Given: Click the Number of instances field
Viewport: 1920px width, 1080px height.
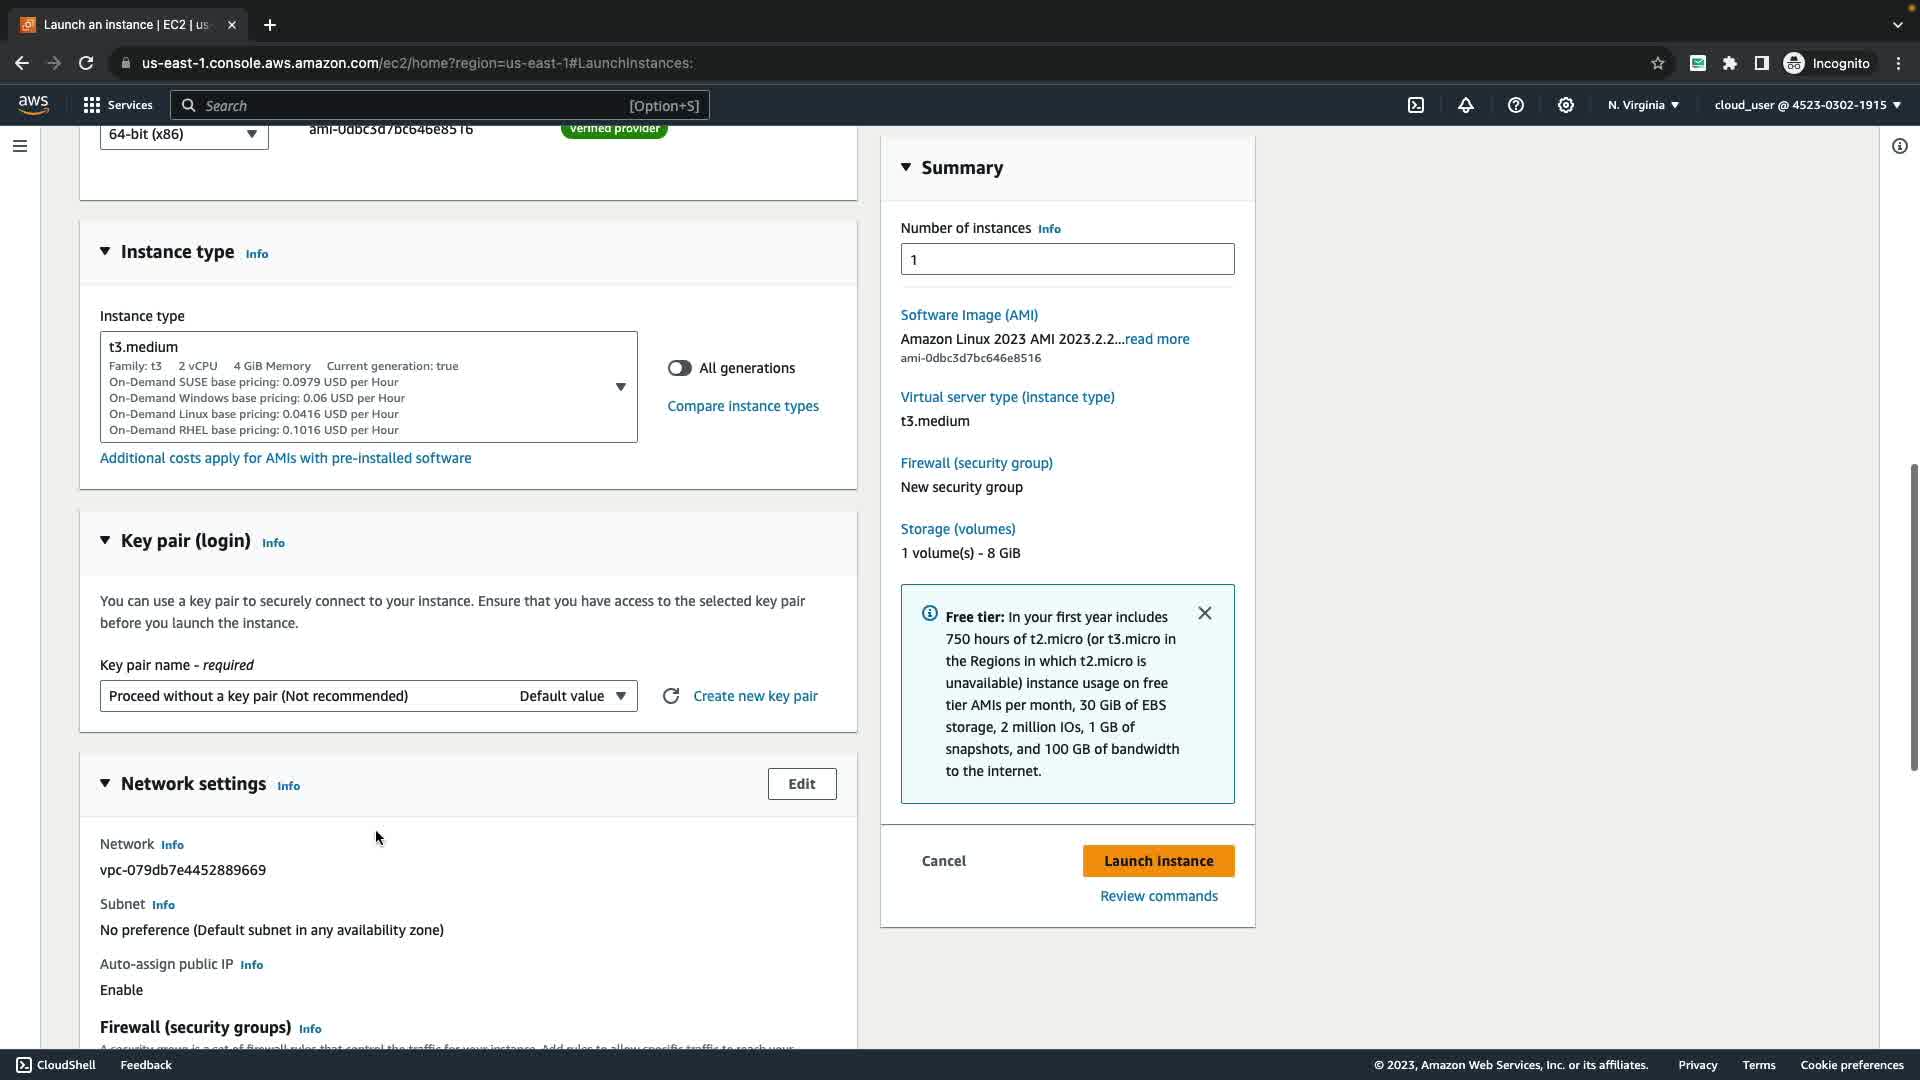Looking at the screenshot, I should (x=1067, y=260).
